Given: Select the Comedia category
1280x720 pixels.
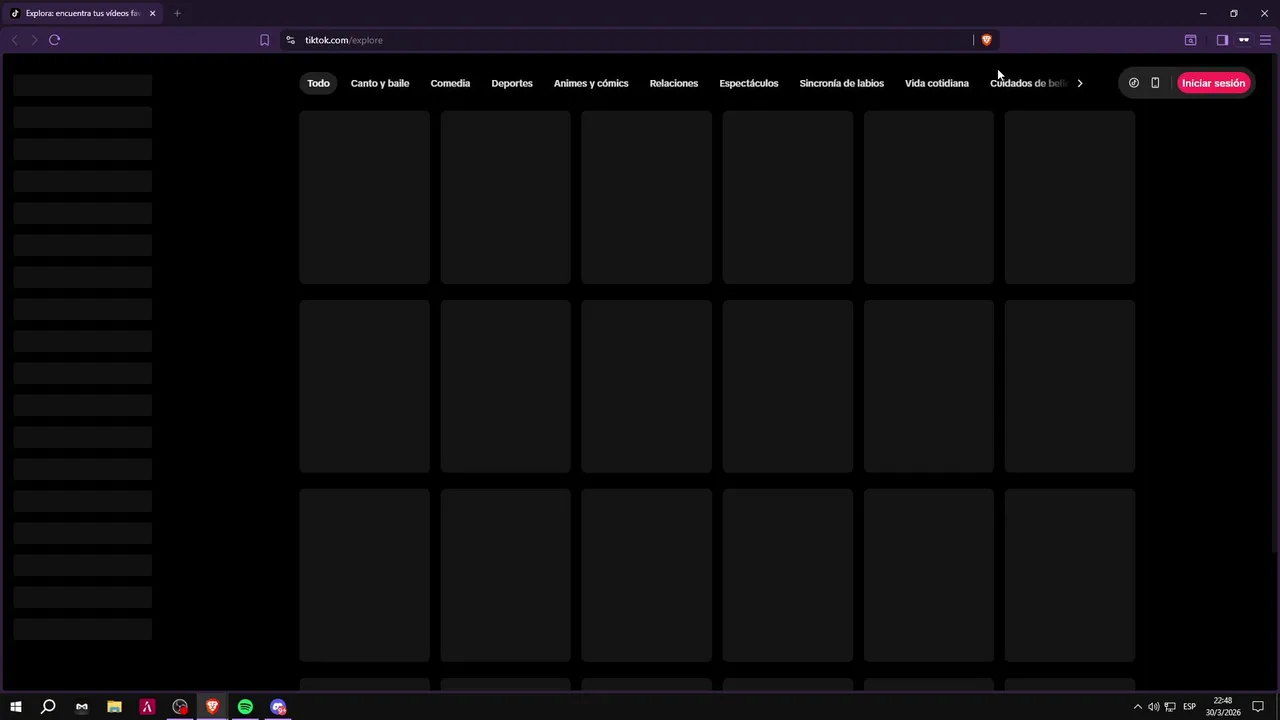Looking at the screenshot, I should pos(450,83).
